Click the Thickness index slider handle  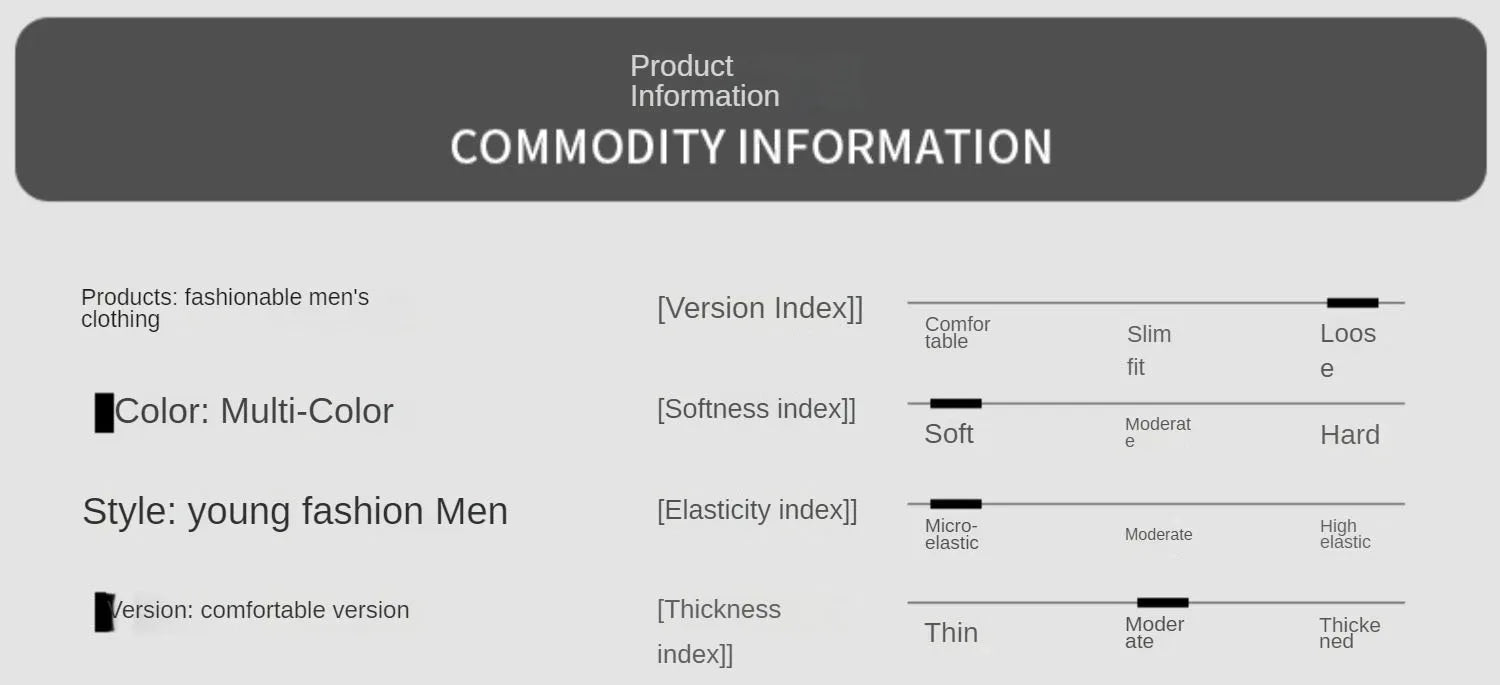pos(1162,603)
